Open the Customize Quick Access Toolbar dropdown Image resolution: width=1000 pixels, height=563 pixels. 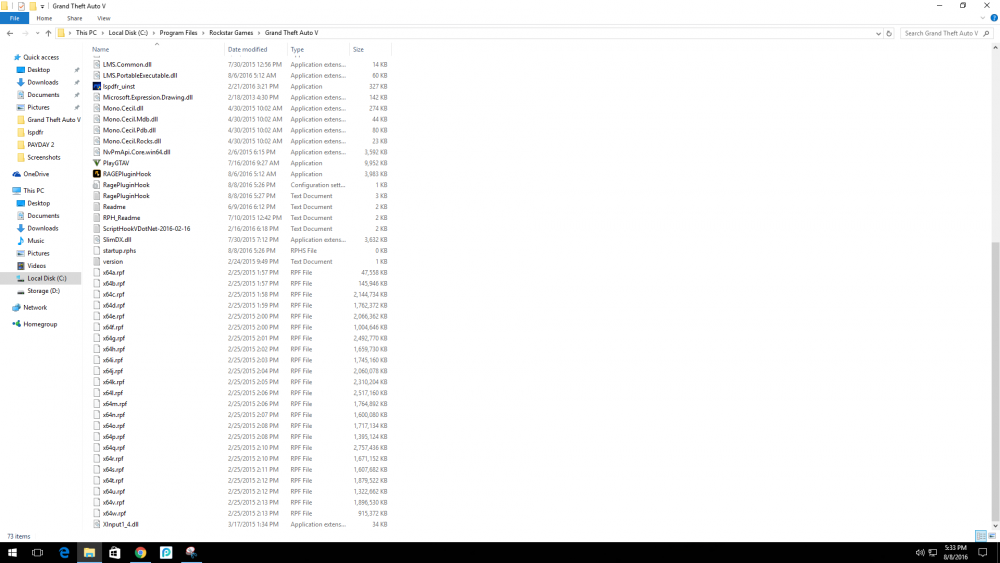point(43,6)
